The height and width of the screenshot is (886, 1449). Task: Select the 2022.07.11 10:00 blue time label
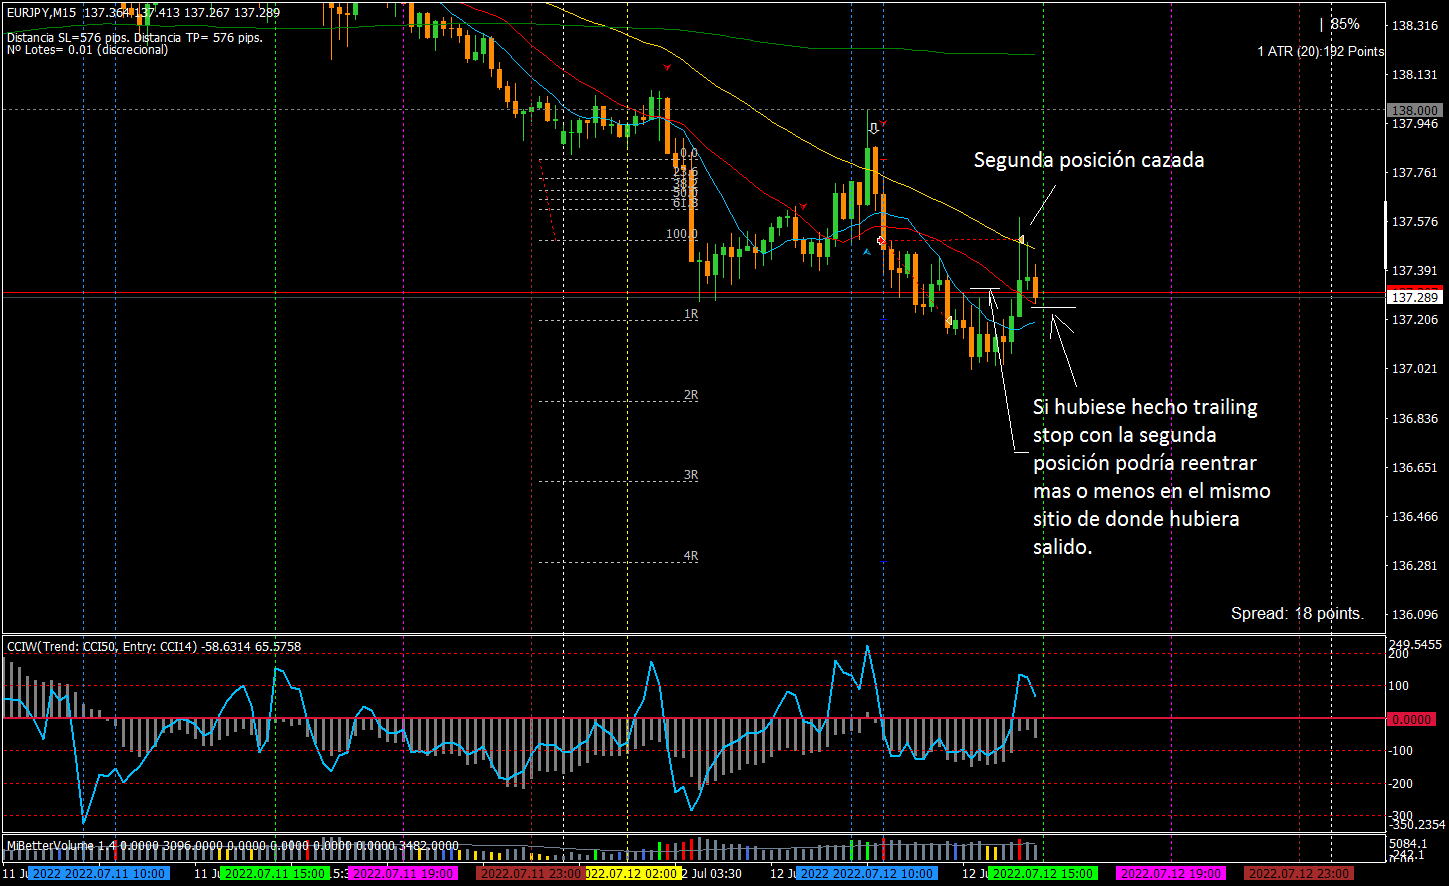(98, 873)
